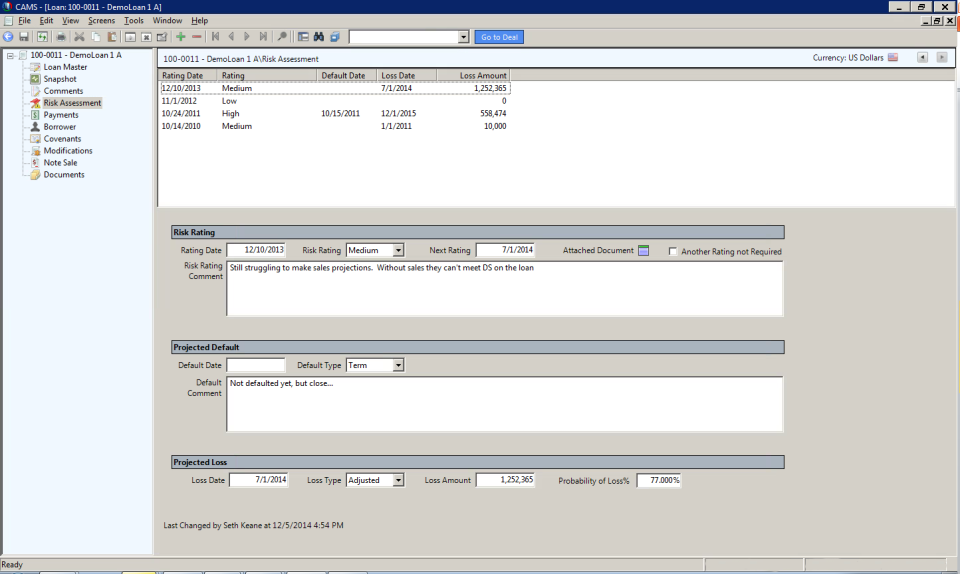This screenshot has width=960, height=574.
Task: Open the Tools menu
Action: (x=133, y=20)
